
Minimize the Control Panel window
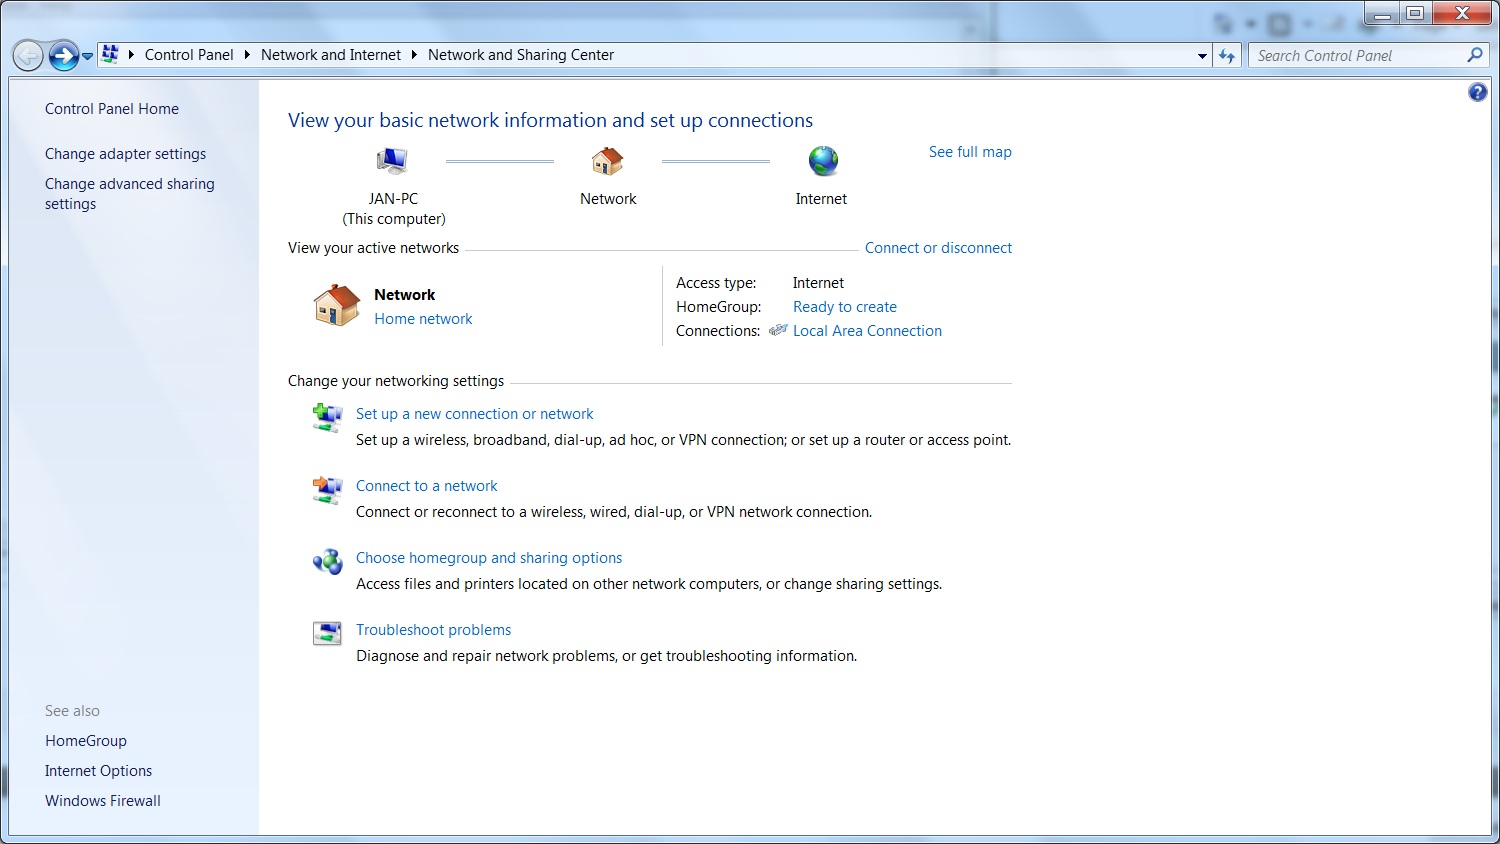point(1382,14)
